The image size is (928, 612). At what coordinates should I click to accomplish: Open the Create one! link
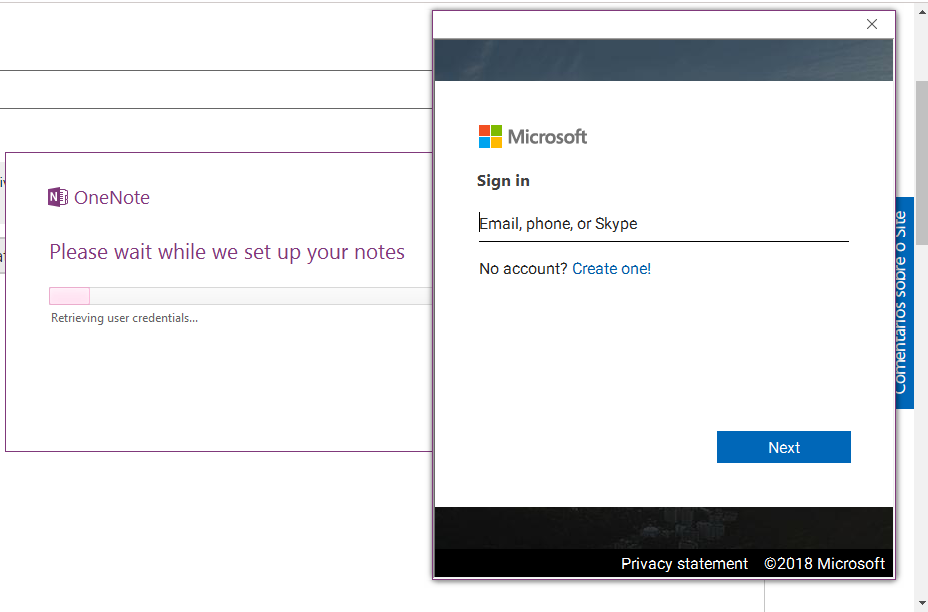[x=611, y=269]
